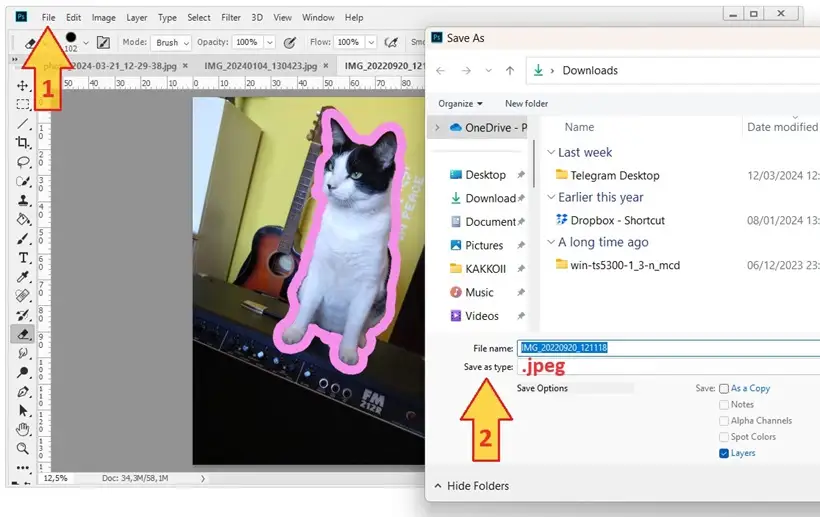820x517 pixels.
Task: Expand the OneDrive tree node
Action: [437, 128]
